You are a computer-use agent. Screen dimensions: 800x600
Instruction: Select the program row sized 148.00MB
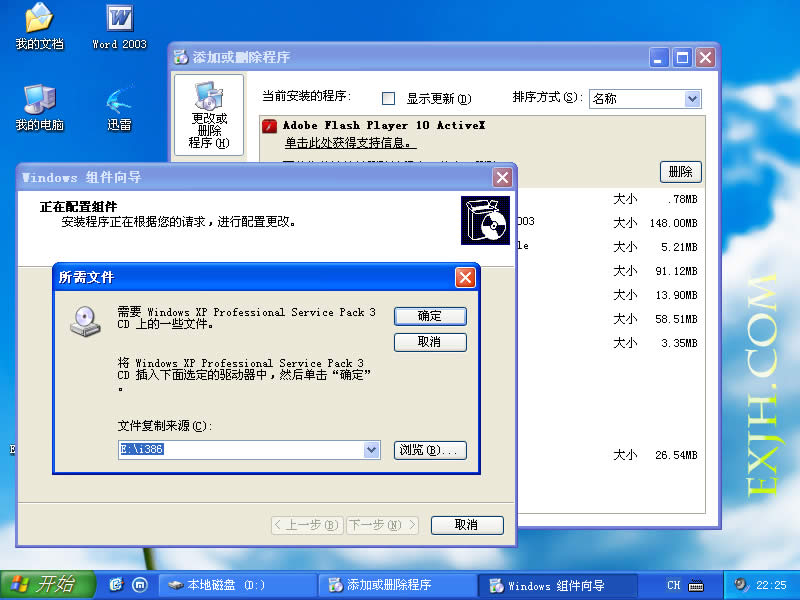click(610, 223)
